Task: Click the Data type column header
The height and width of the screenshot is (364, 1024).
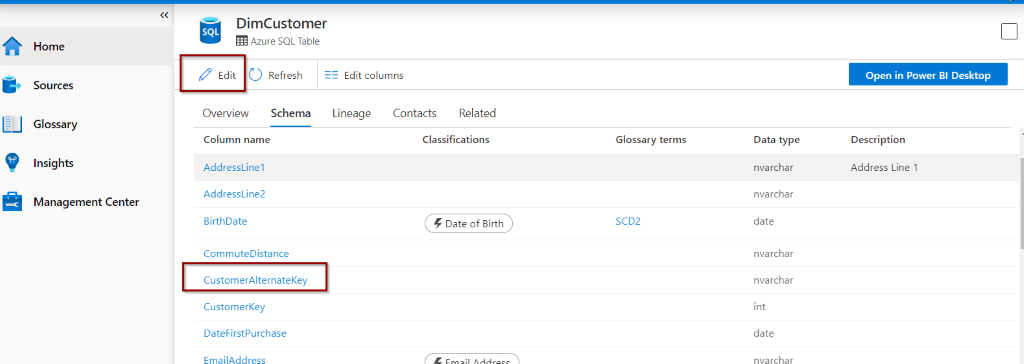Action: pos(776,140)
